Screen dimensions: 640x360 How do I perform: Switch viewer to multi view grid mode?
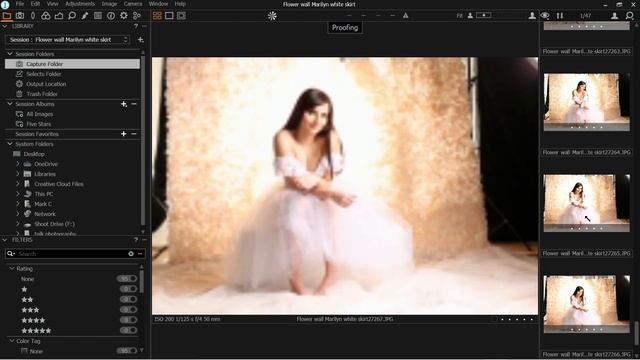click(x=157, y=16)
